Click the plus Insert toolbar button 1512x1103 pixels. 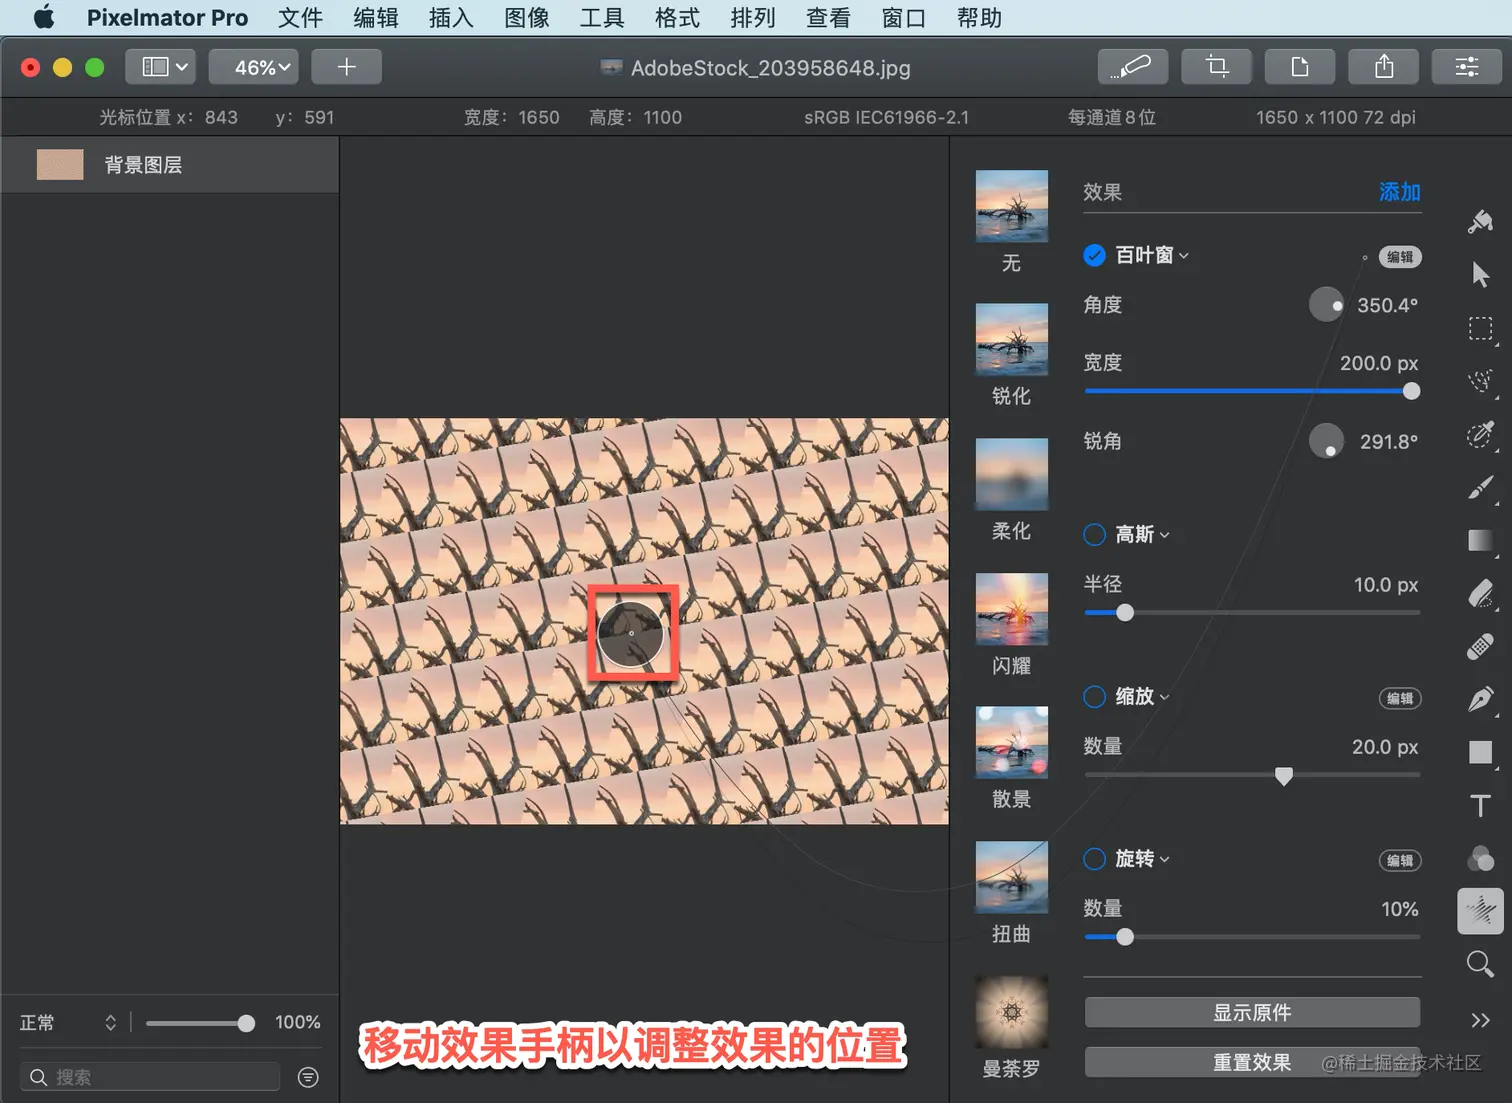346,67
